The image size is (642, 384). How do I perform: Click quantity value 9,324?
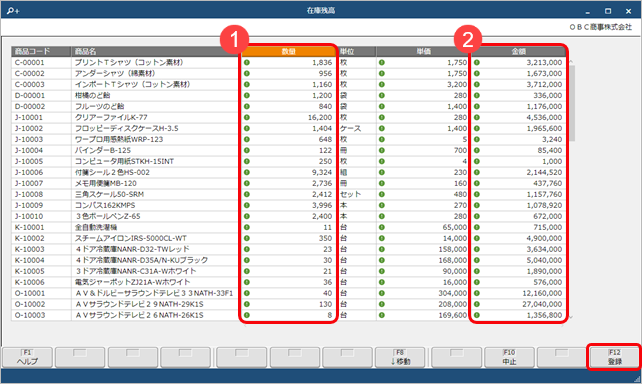tap(322, 172)
